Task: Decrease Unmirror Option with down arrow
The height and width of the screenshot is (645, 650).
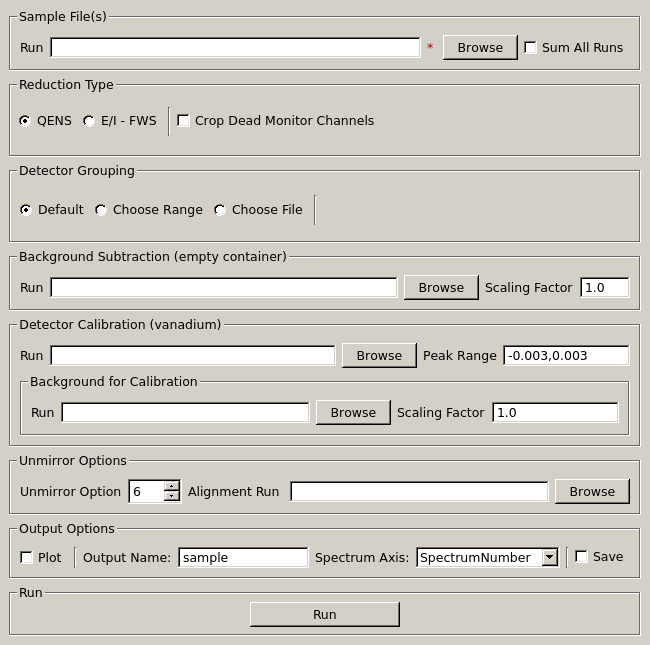Action: pyautogui.click(x=171, y=496)
